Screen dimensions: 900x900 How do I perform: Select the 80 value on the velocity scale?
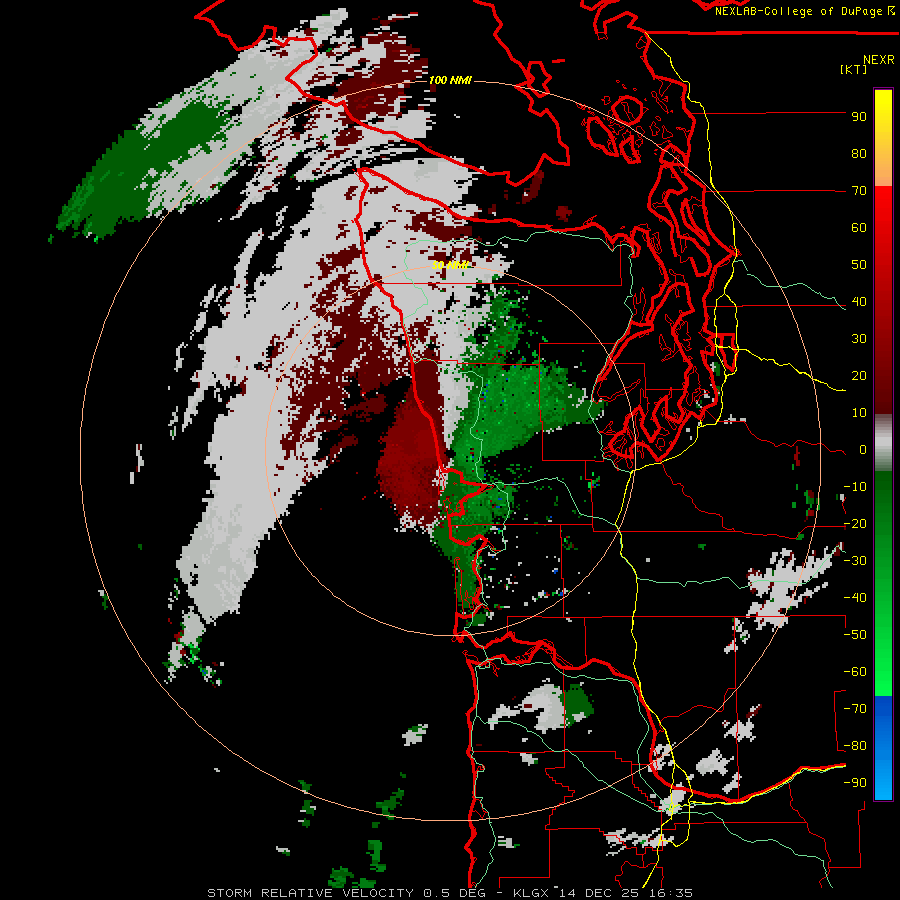click(x=859, y=153)
